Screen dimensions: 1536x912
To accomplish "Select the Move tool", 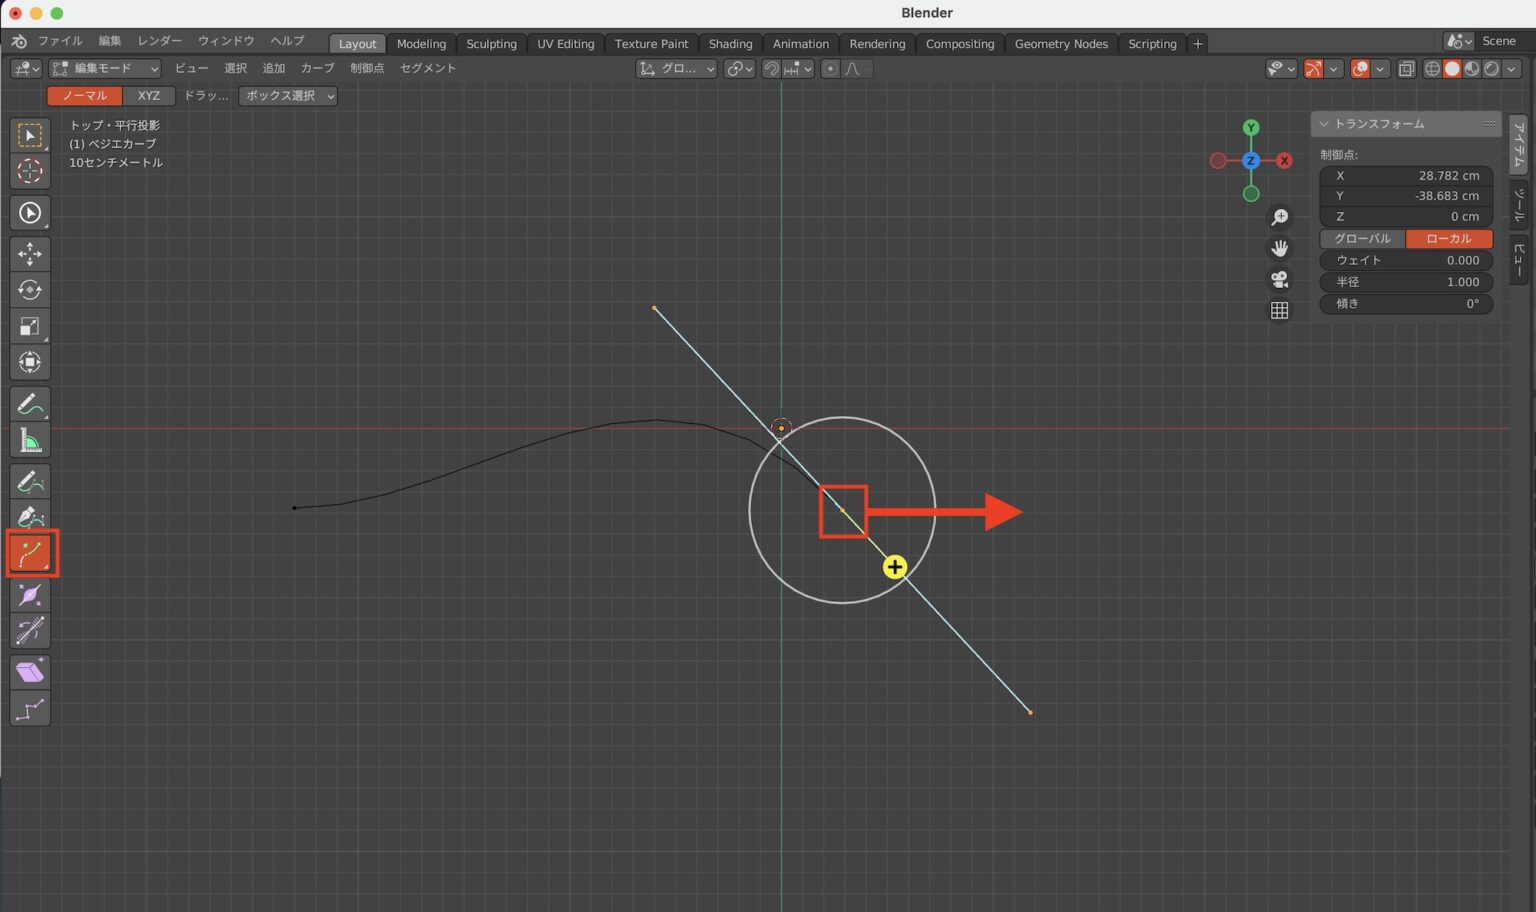I will click(x=30, y=254).
